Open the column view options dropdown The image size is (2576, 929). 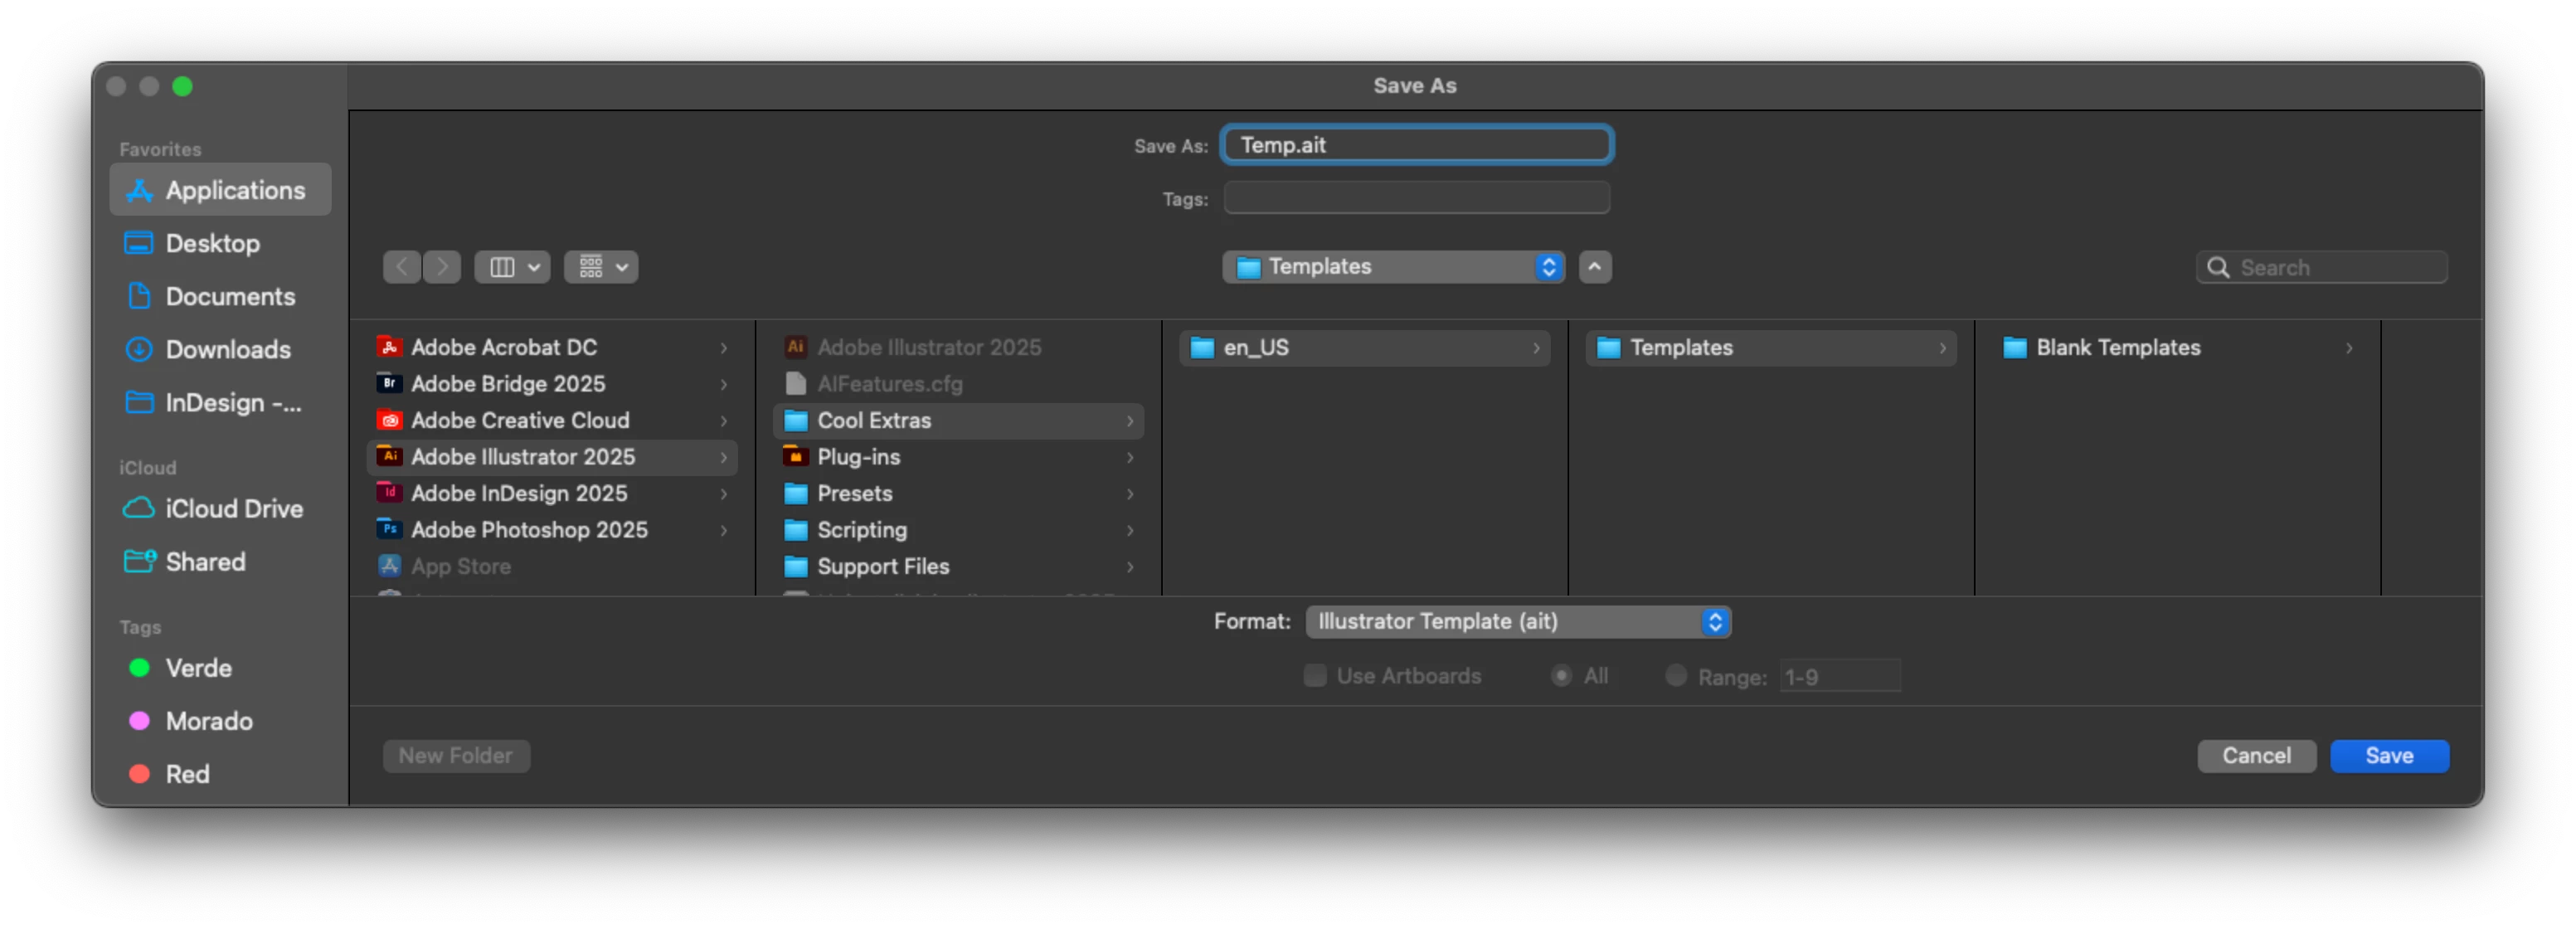pyautogui.click(x=512, y=267)
